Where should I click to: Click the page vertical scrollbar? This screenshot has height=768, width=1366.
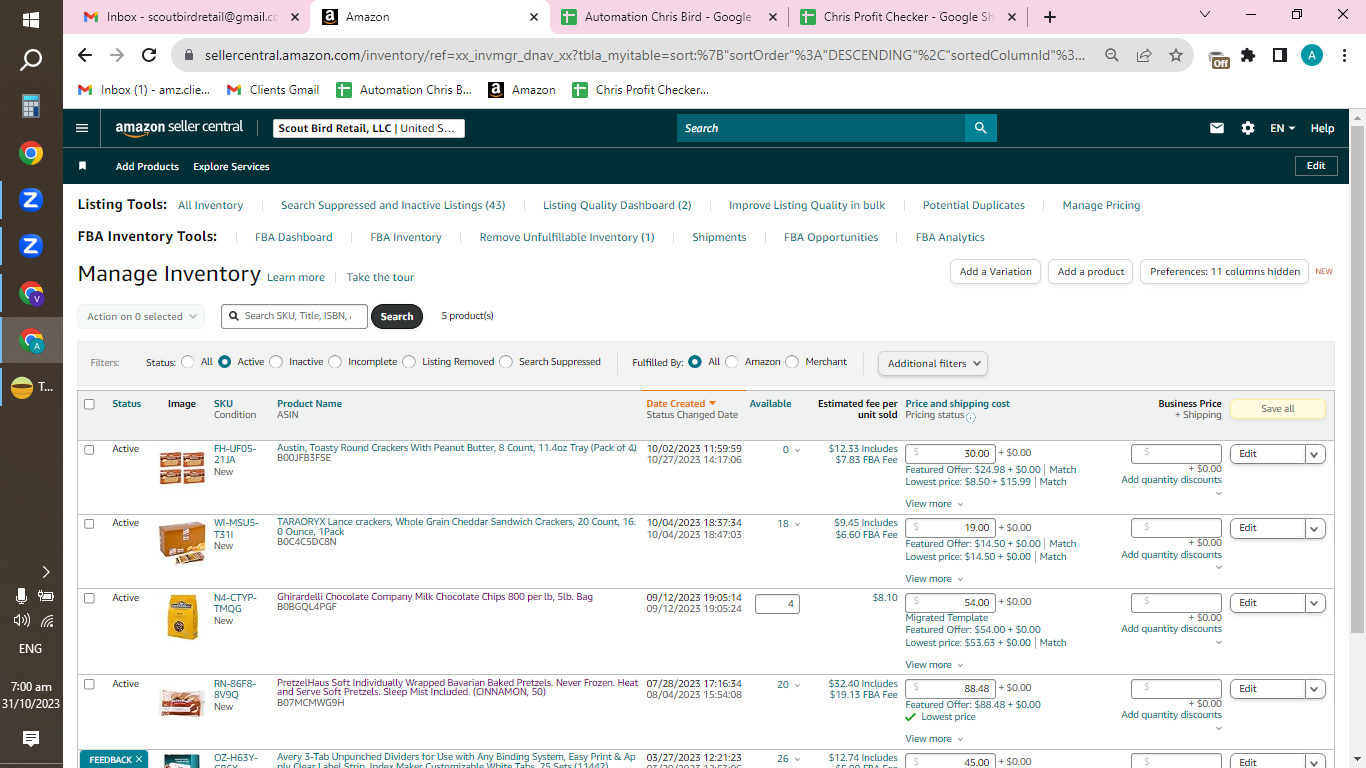tap(1357, 380)
